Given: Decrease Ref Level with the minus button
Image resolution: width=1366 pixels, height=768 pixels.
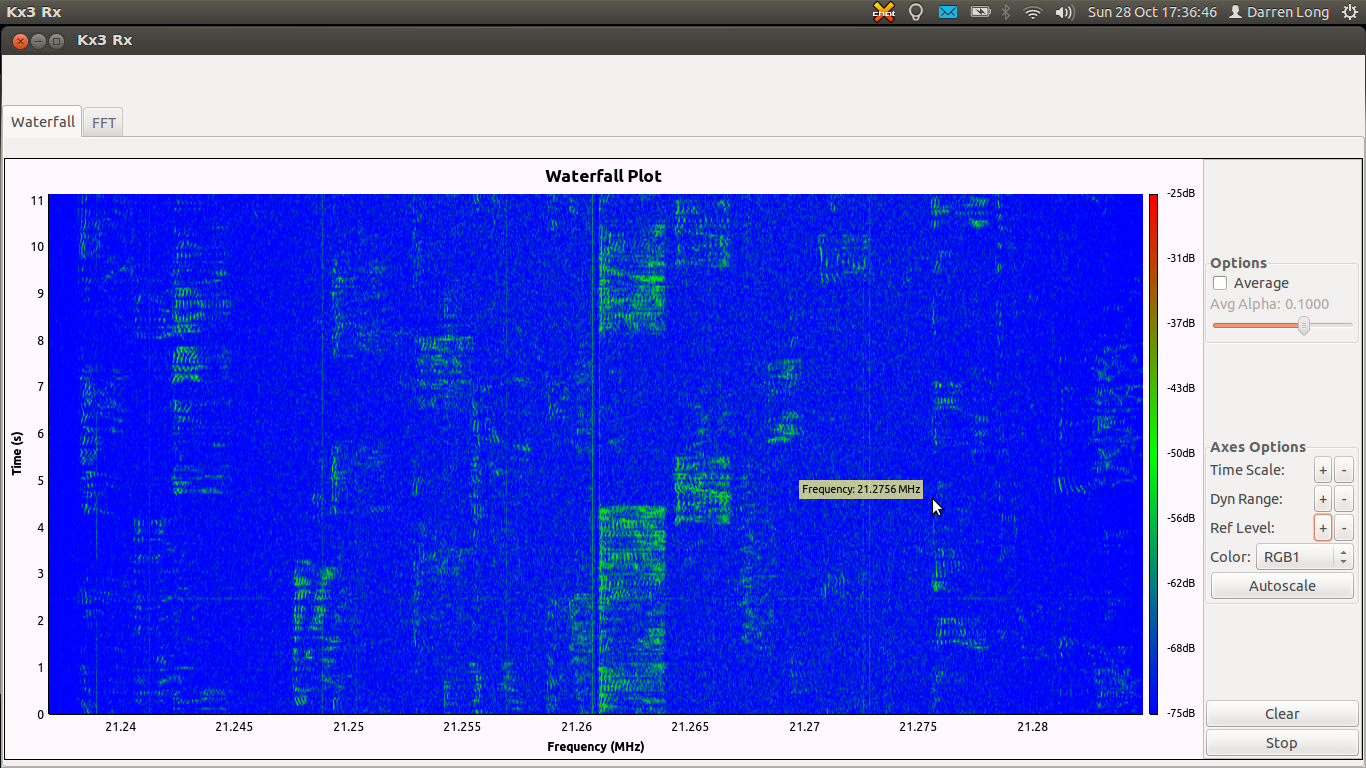Looking at the screenshot, I should (1344, 527).
